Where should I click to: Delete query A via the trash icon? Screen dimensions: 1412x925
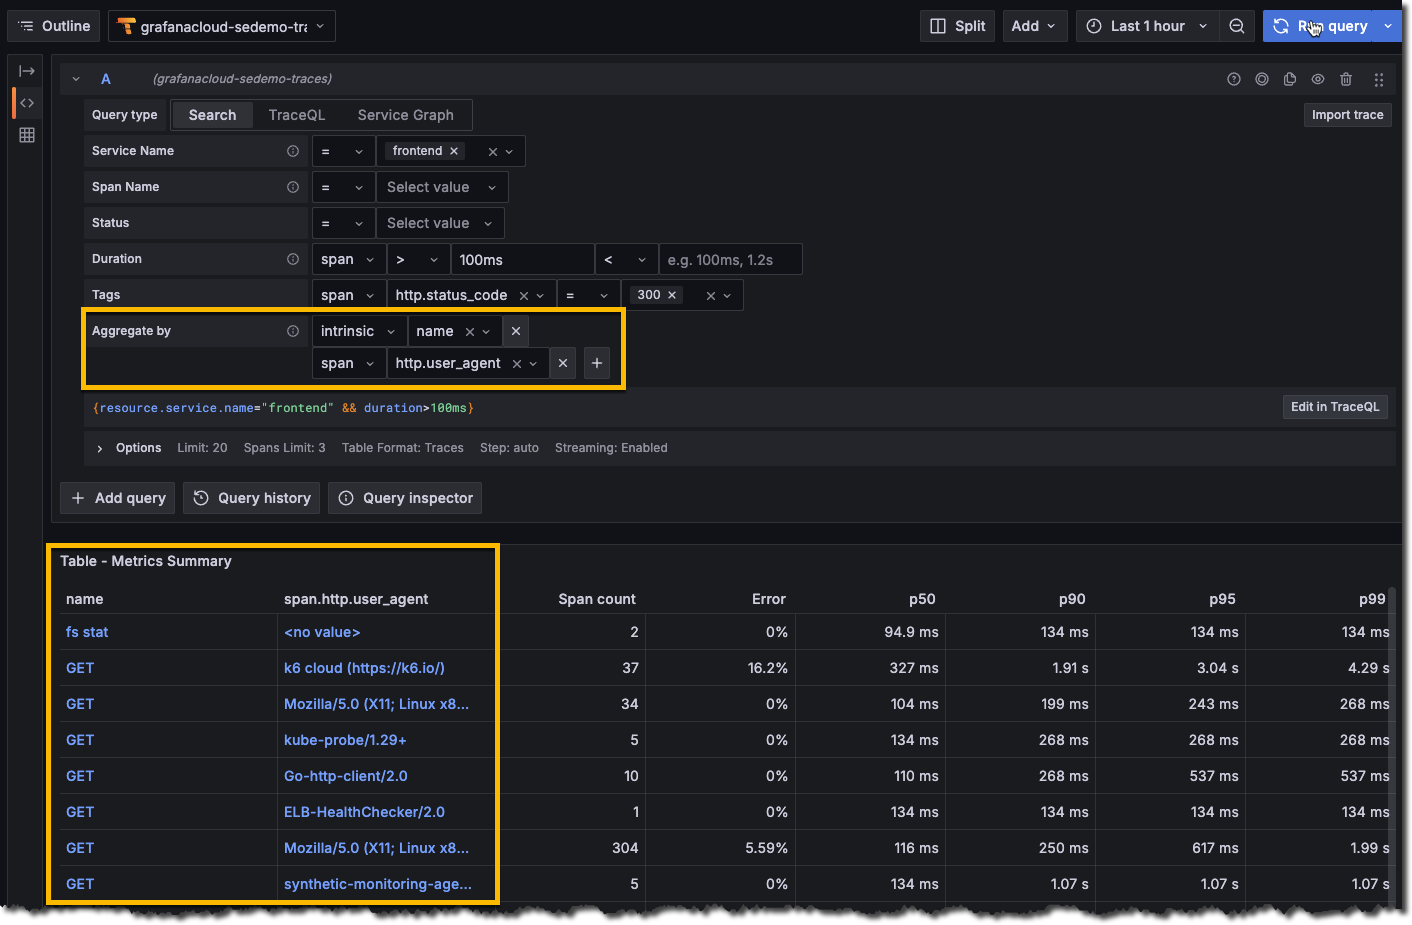tap(1345, 78)
